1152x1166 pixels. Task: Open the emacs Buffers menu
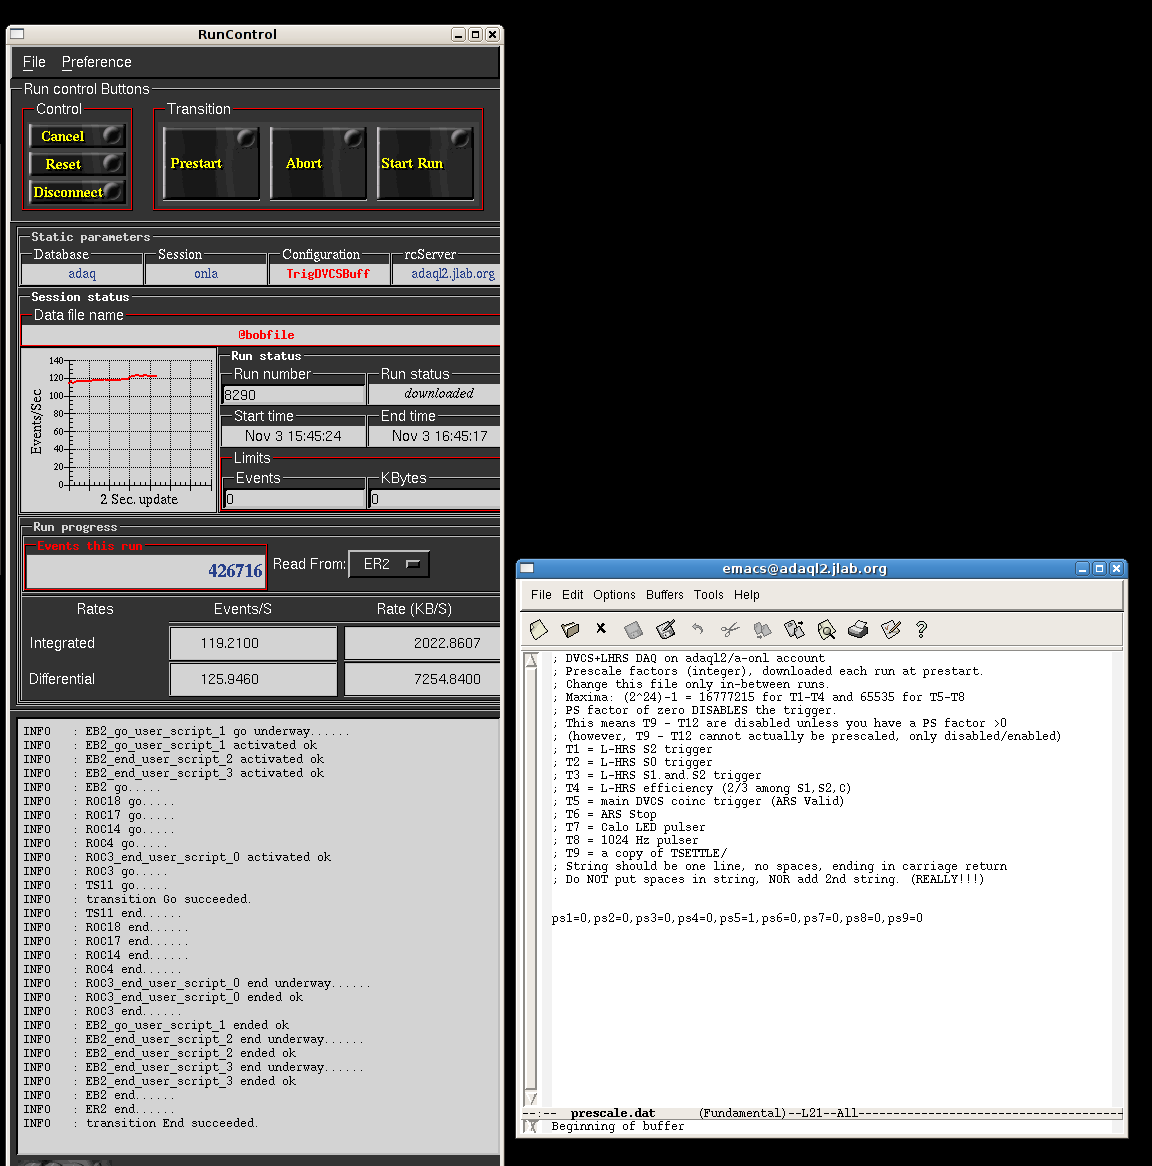665,595
